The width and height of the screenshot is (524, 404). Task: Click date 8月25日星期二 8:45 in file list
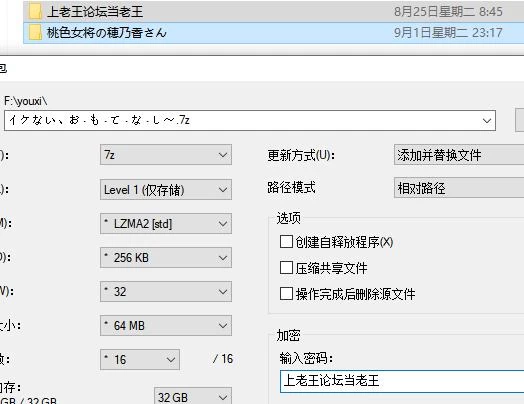(448, 12)
